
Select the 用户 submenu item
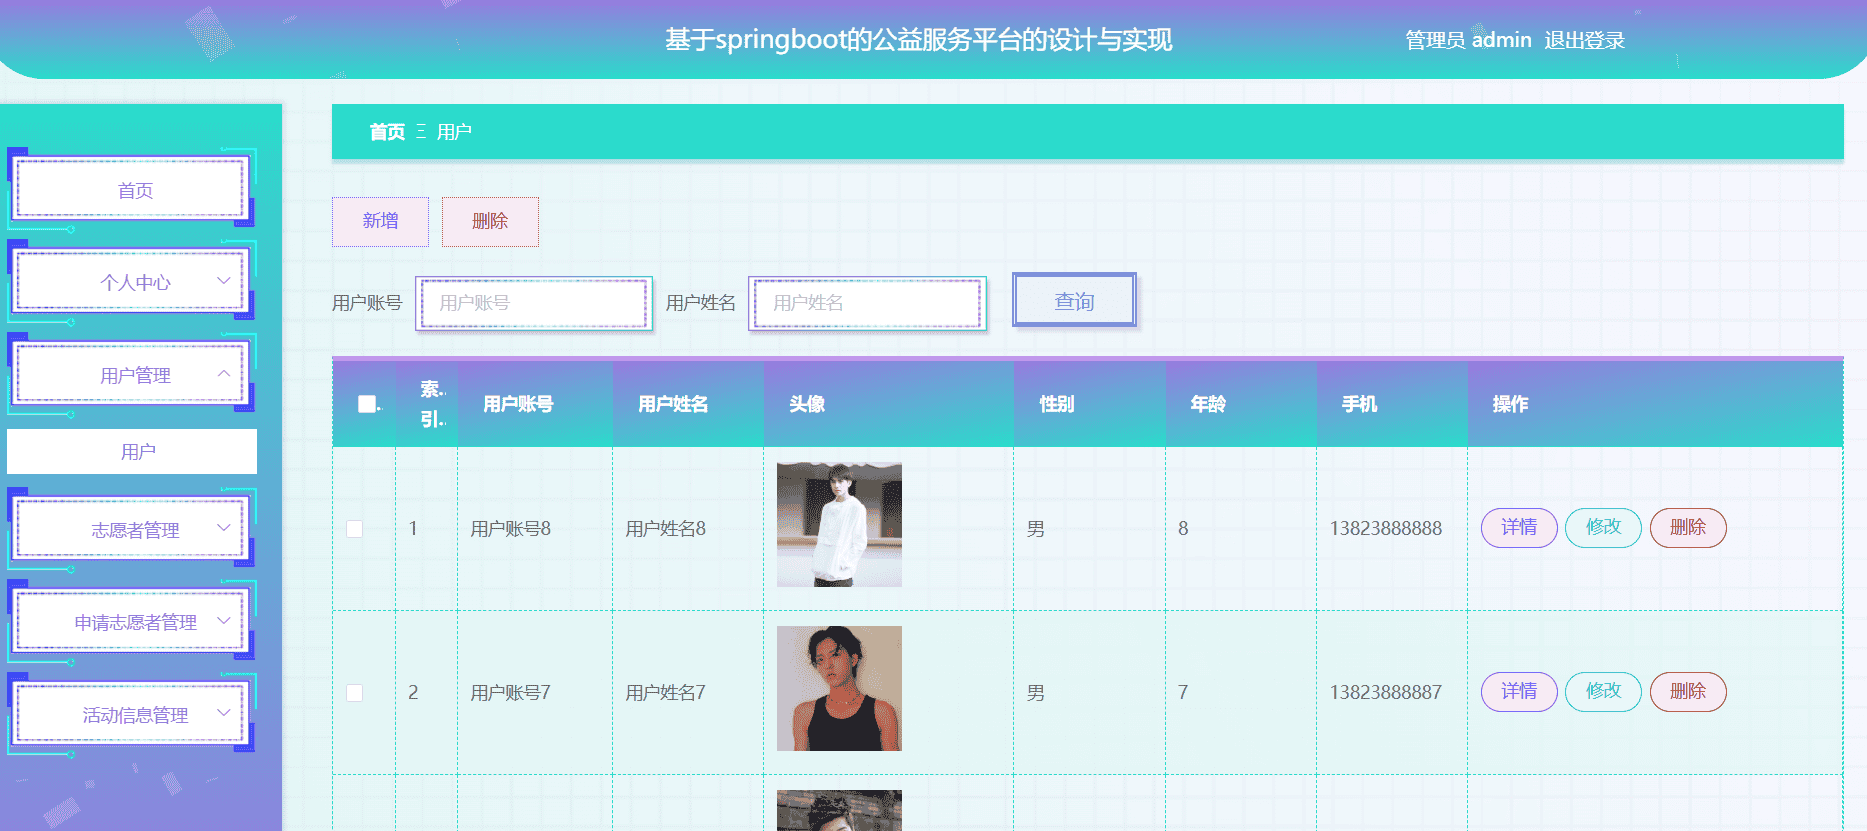click(132, 451)
